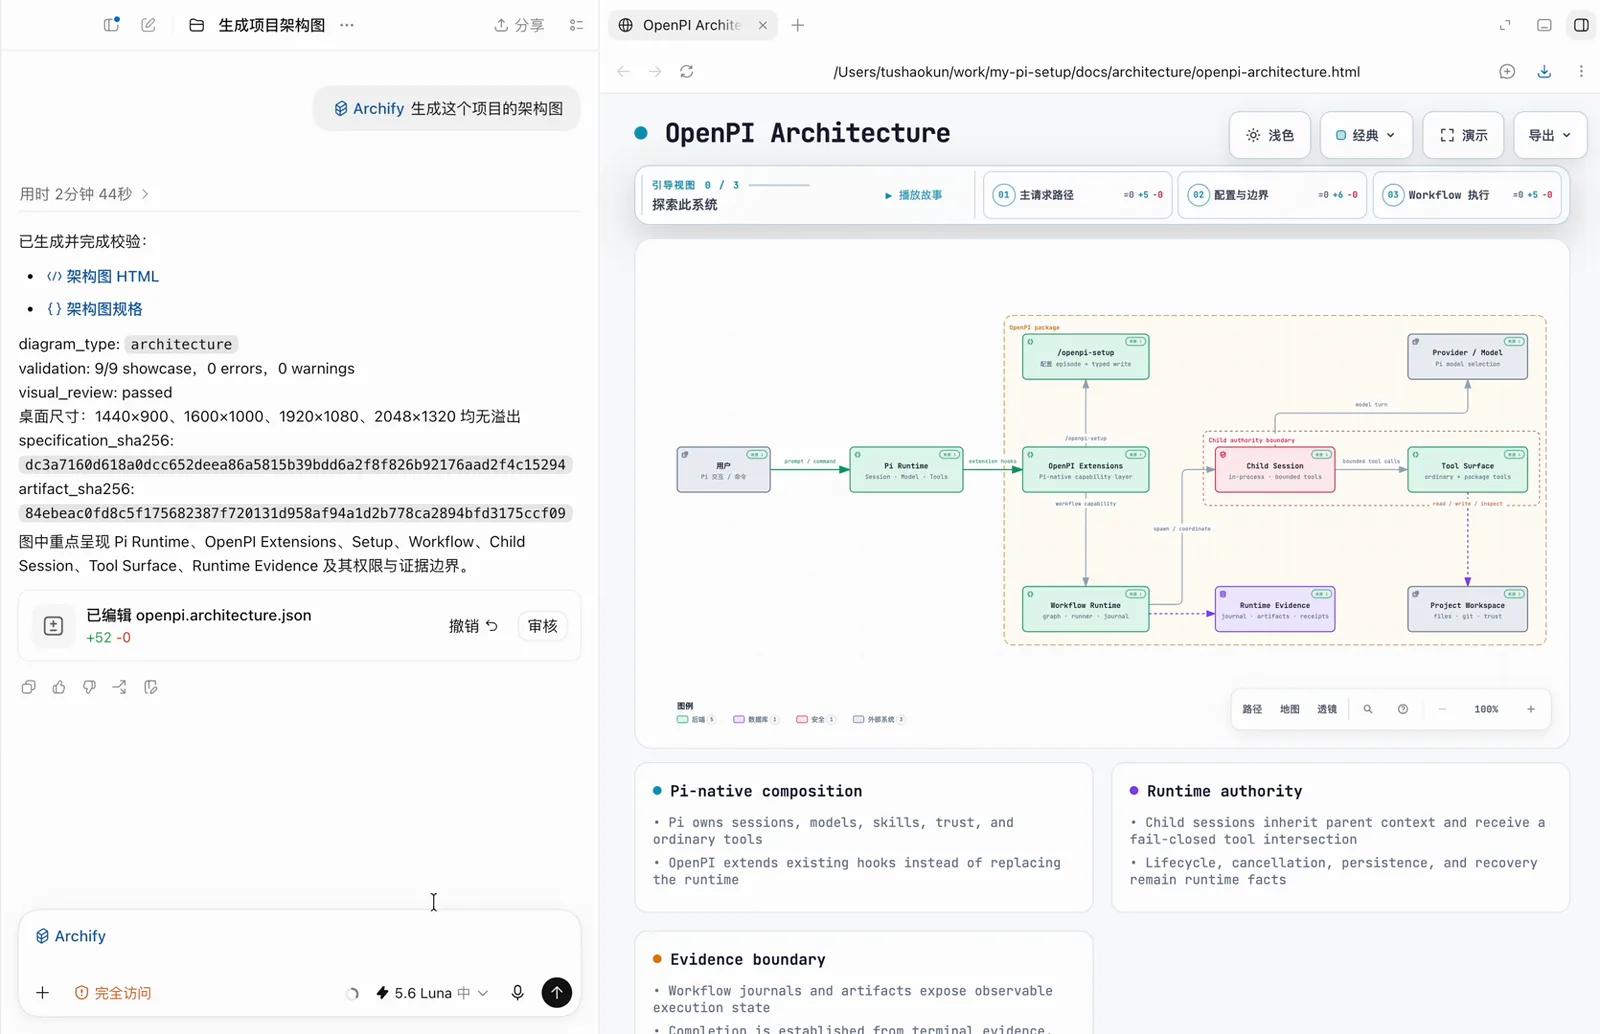
Task: Open a new tab with plus icon
Action: tap(798, 25)
